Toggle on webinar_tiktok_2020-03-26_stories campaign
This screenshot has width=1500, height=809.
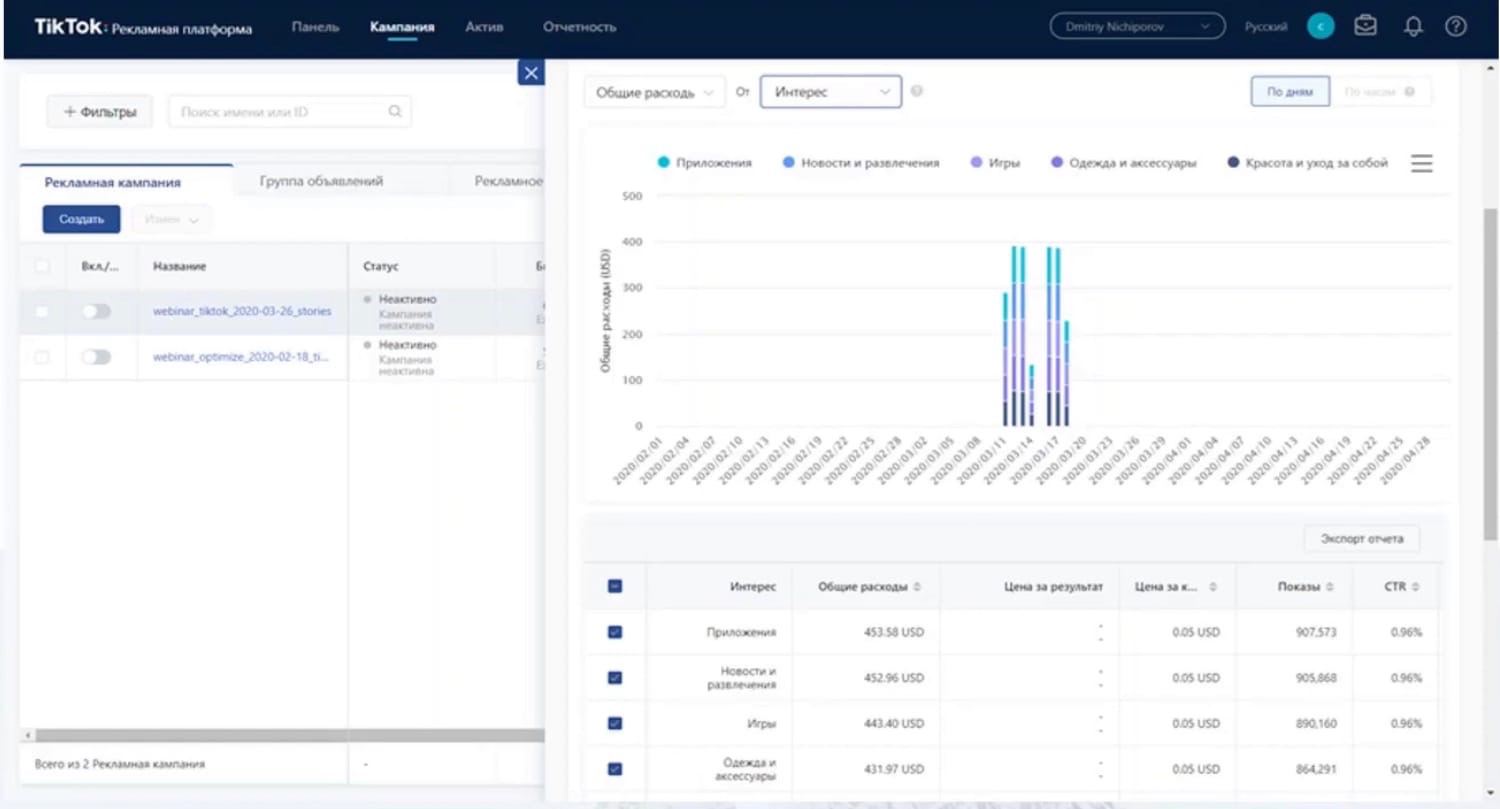coord(96,312)
